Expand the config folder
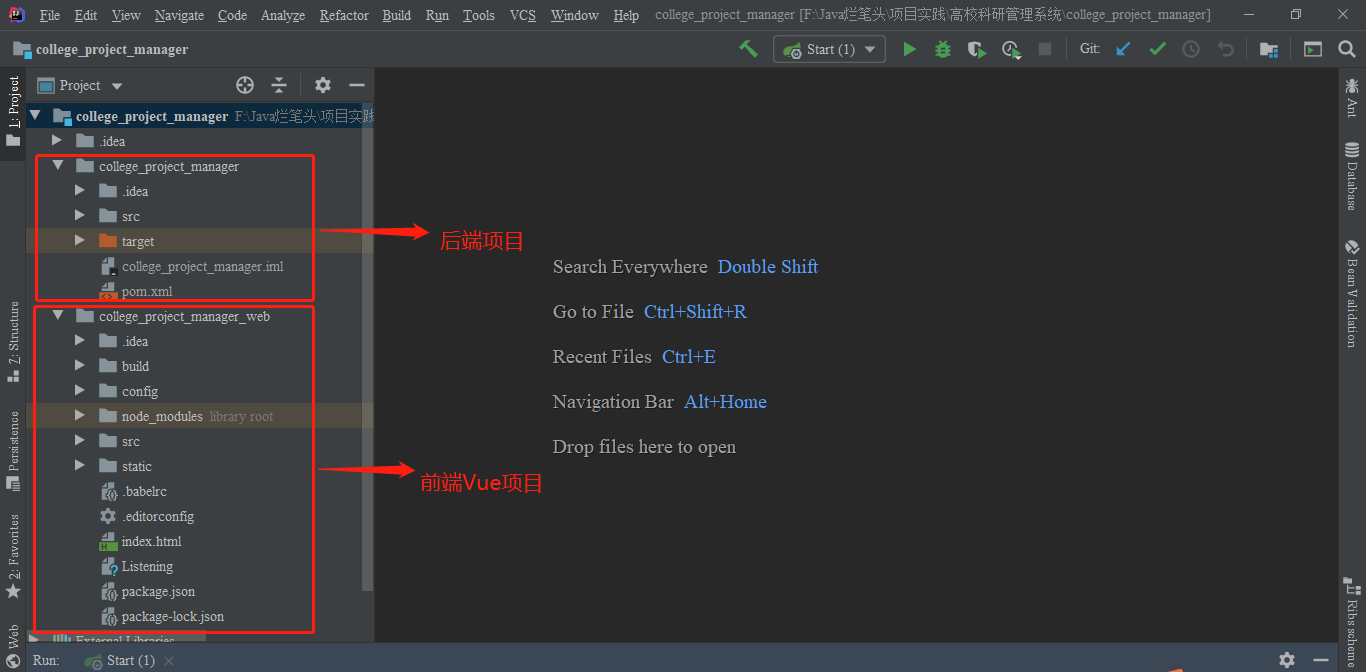This screenshot has width=1366, height=672. coord(80,391)
